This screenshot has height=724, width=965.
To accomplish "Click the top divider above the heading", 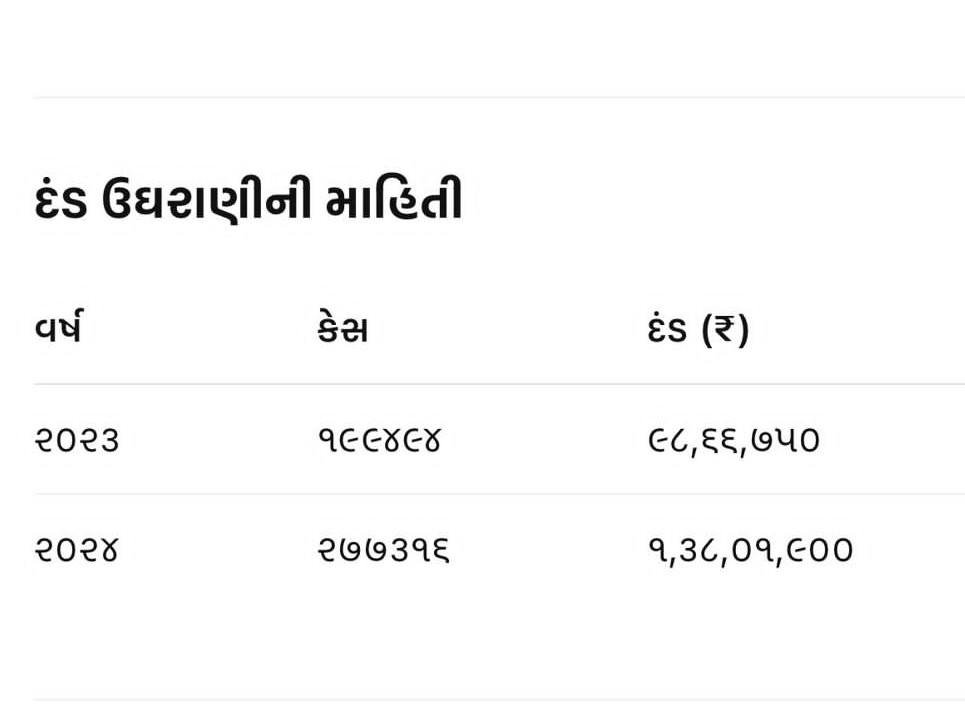I will pyautogui.click(x=499, y=97).
